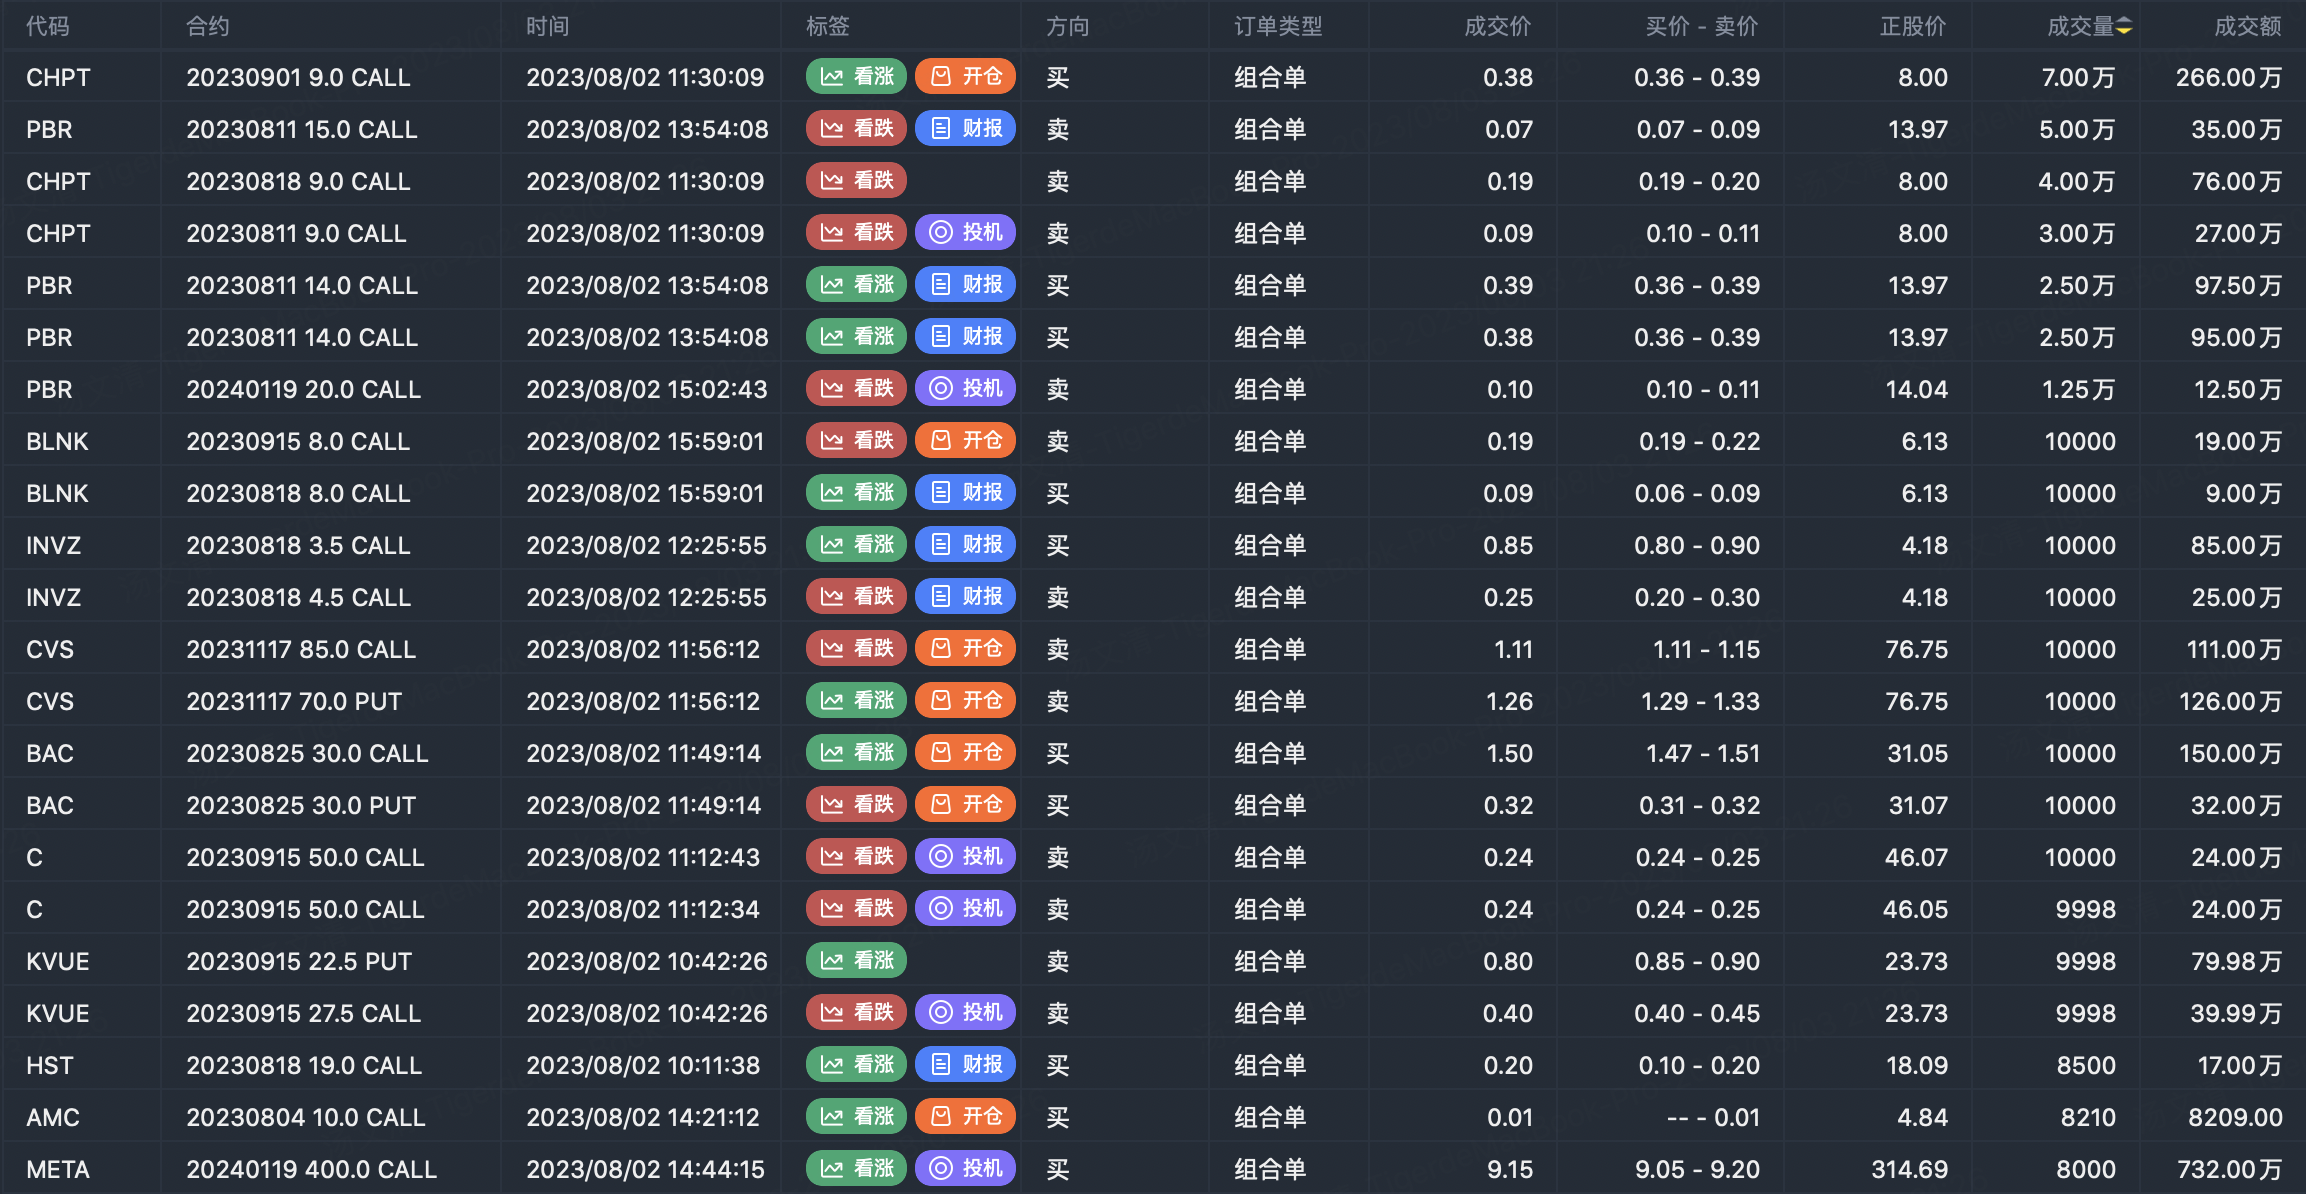
Task: Click 财报 tag in BLNK 20230818 8.0 CALL row
Action: click(x=965, y=493)
